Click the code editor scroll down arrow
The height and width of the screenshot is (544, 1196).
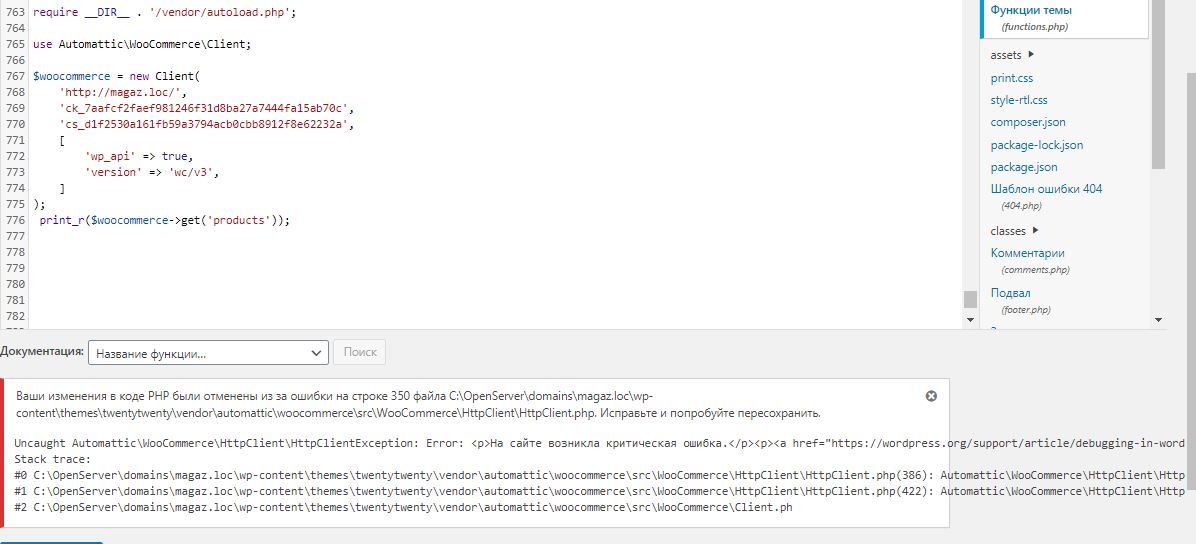pyautogui.click(x=969, y=320)
